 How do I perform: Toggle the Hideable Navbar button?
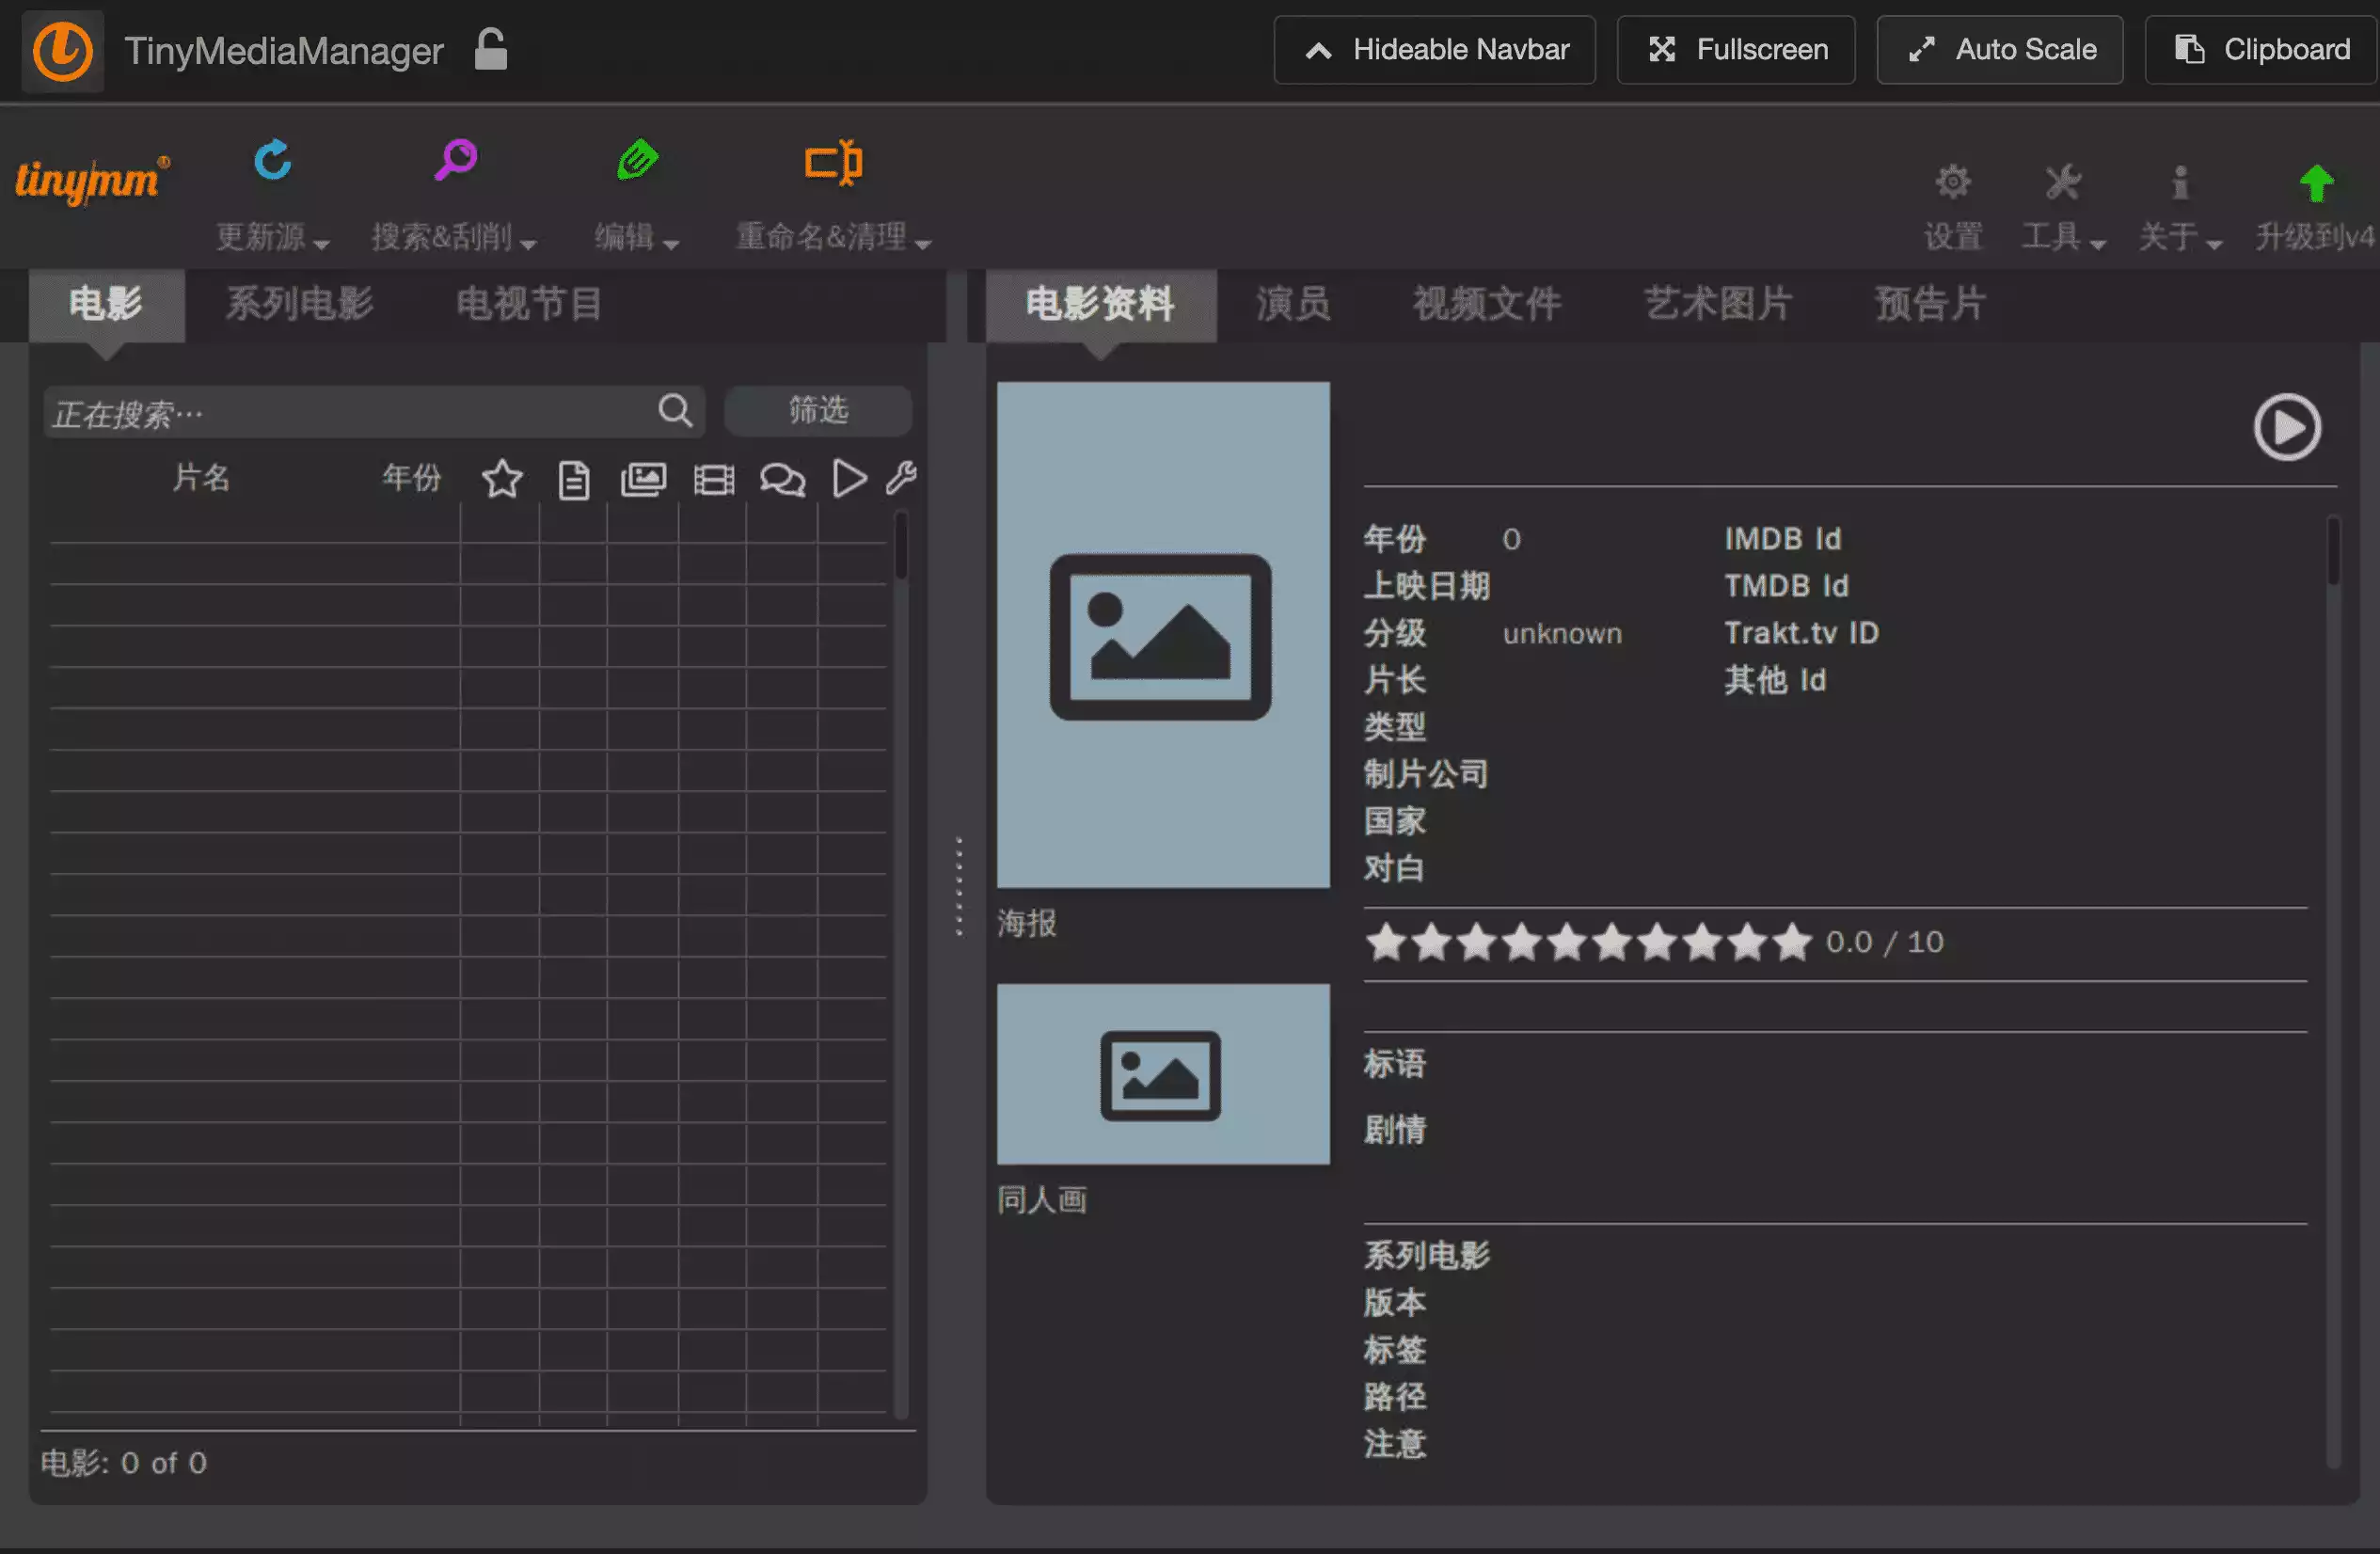(x=1434, y=50)
